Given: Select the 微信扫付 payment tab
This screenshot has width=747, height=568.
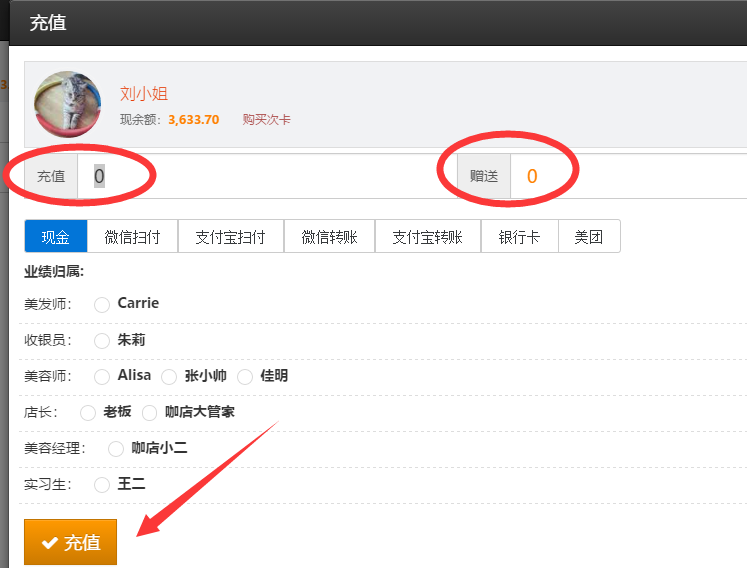Looking at the screenshot, I should pos(132,236).
